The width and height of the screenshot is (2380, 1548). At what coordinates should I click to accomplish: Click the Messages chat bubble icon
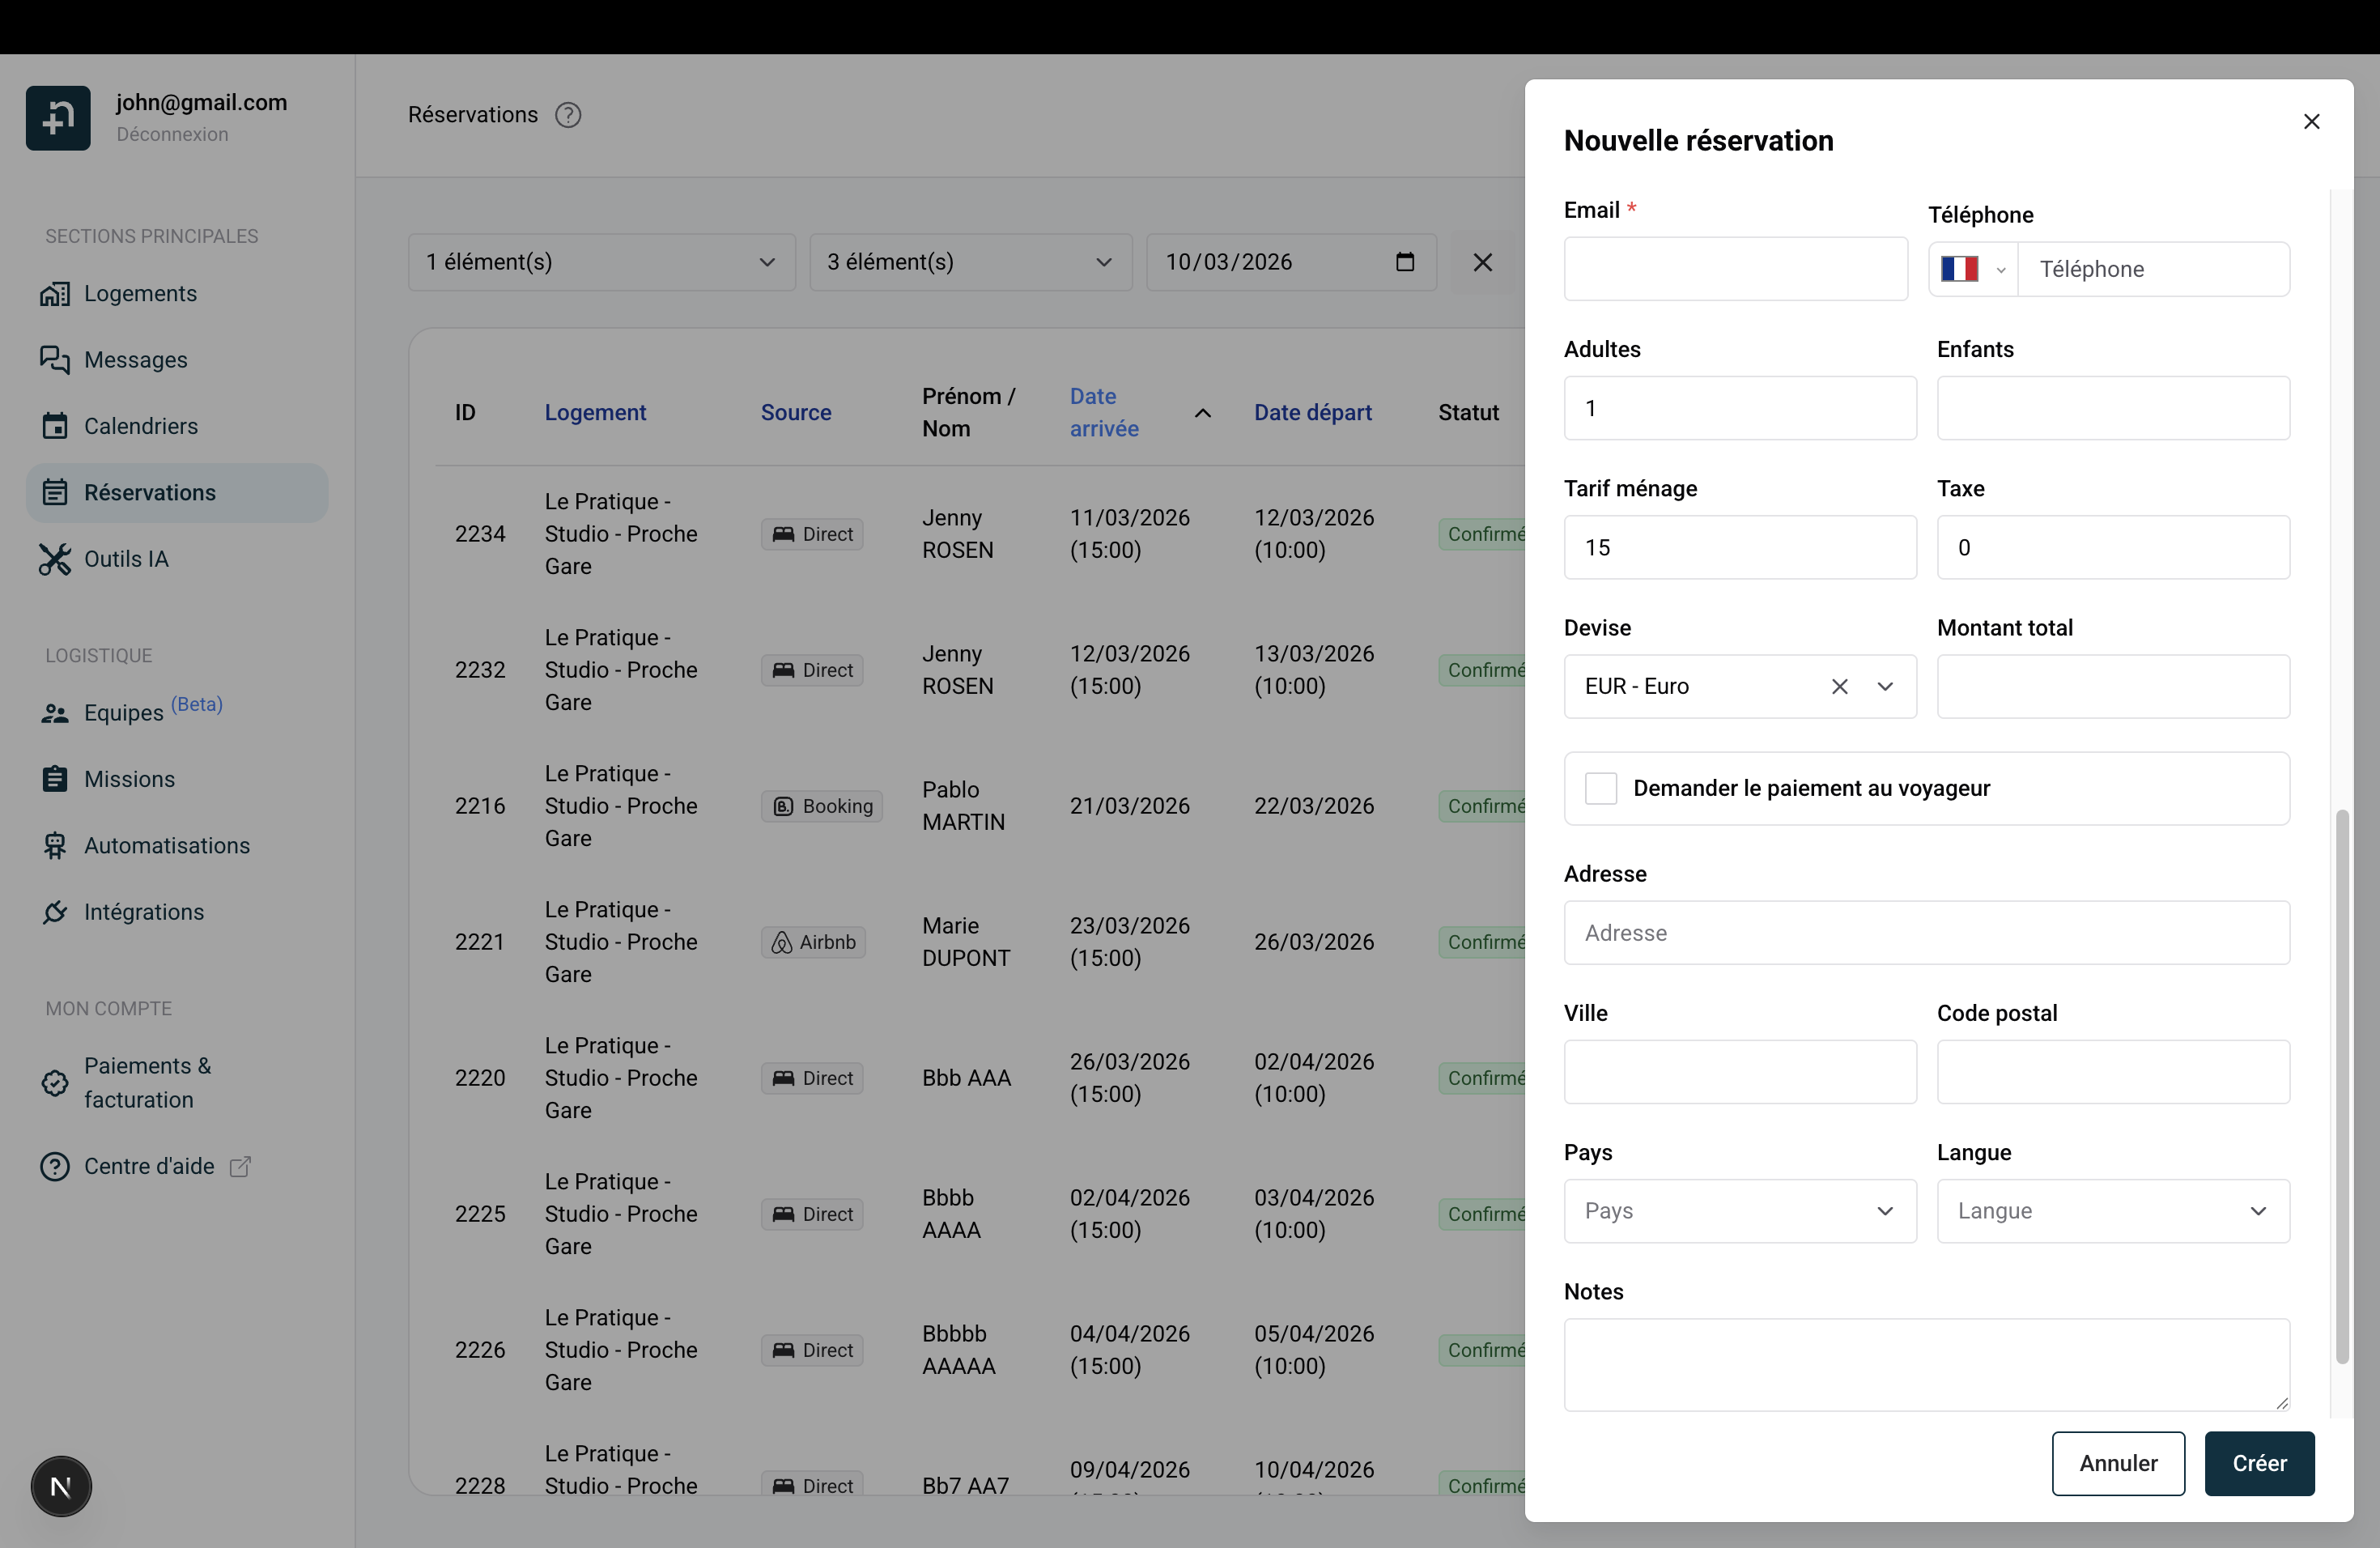[55, 360]
